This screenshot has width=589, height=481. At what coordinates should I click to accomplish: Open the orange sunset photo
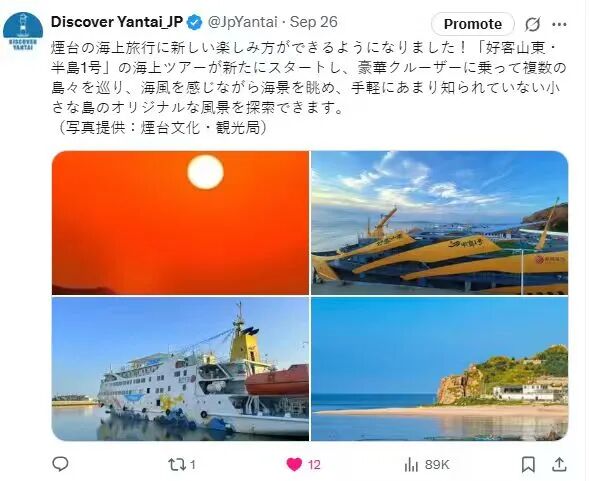click(x=180, y=222)
